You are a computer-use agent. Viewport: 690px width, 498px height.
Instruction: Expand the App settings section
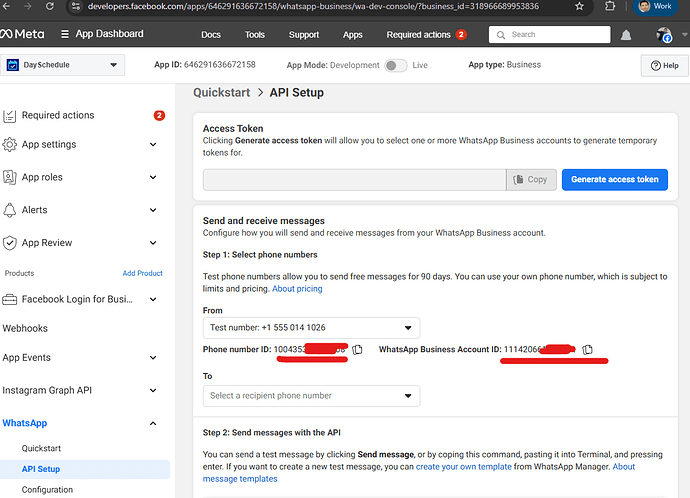pyautogui.click(x=153, y=145)
